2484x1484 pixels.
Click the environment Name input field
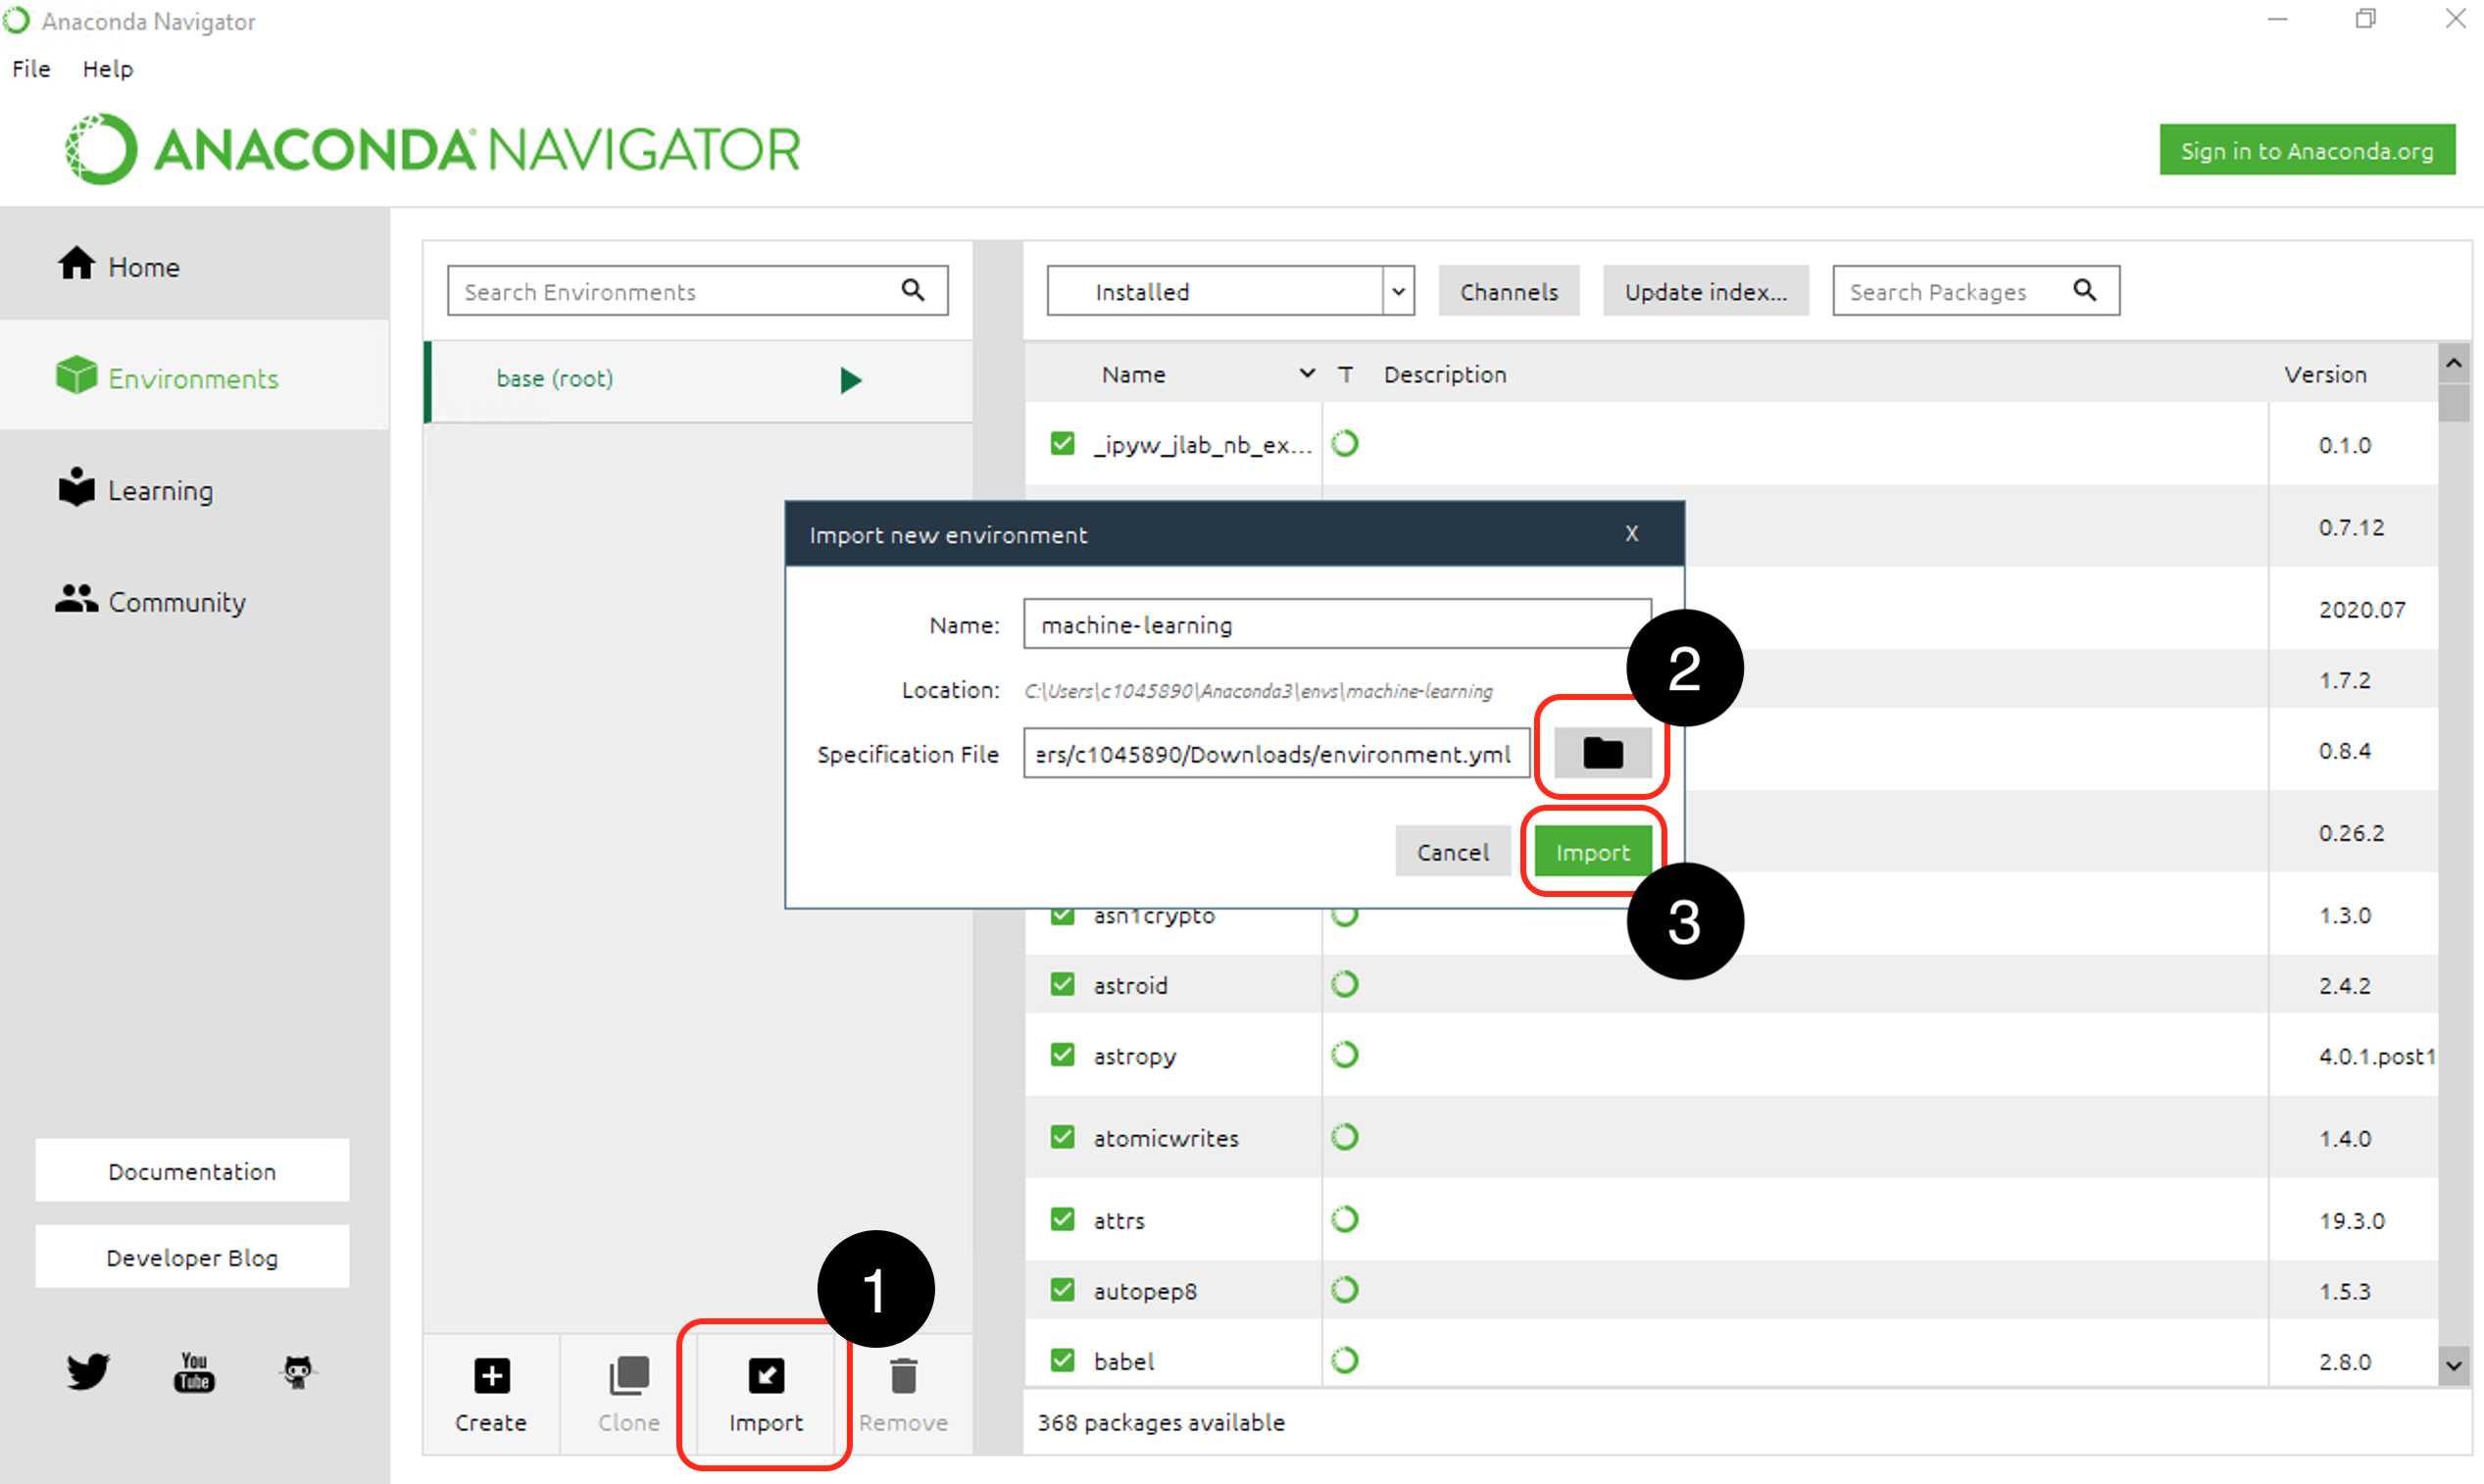(x=1337, y=624)
